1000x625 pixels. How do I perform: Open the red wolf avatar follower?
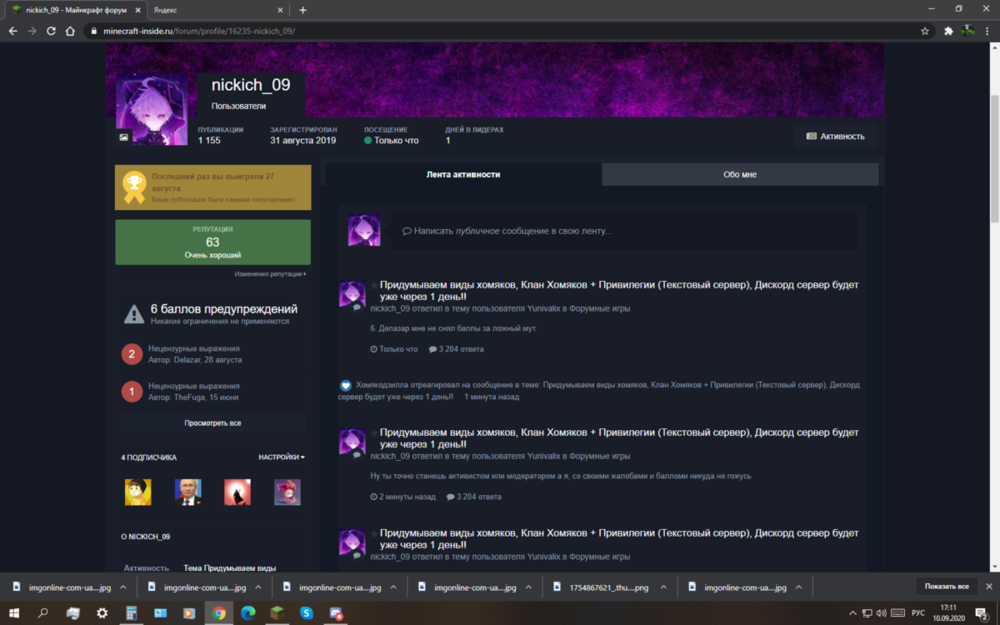(x=237, y=492)
